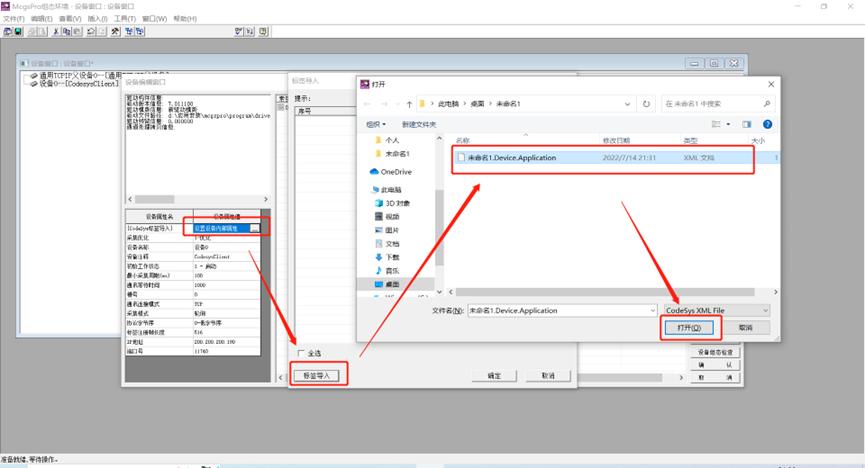865x468 pixels.
Task: Click the search magnifier in Open dialog
Action: coord(767,104)
